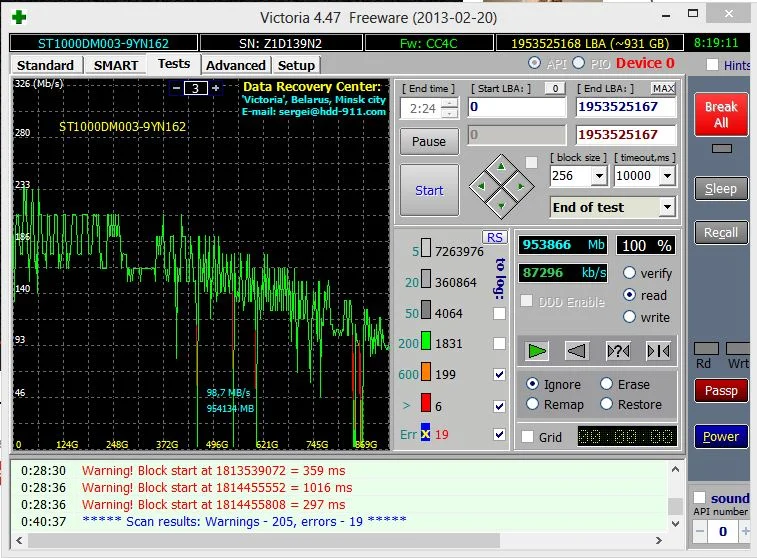This screenshot has height=558, width=757.
Task: Click the Start LBA input field
Action: 516,107
